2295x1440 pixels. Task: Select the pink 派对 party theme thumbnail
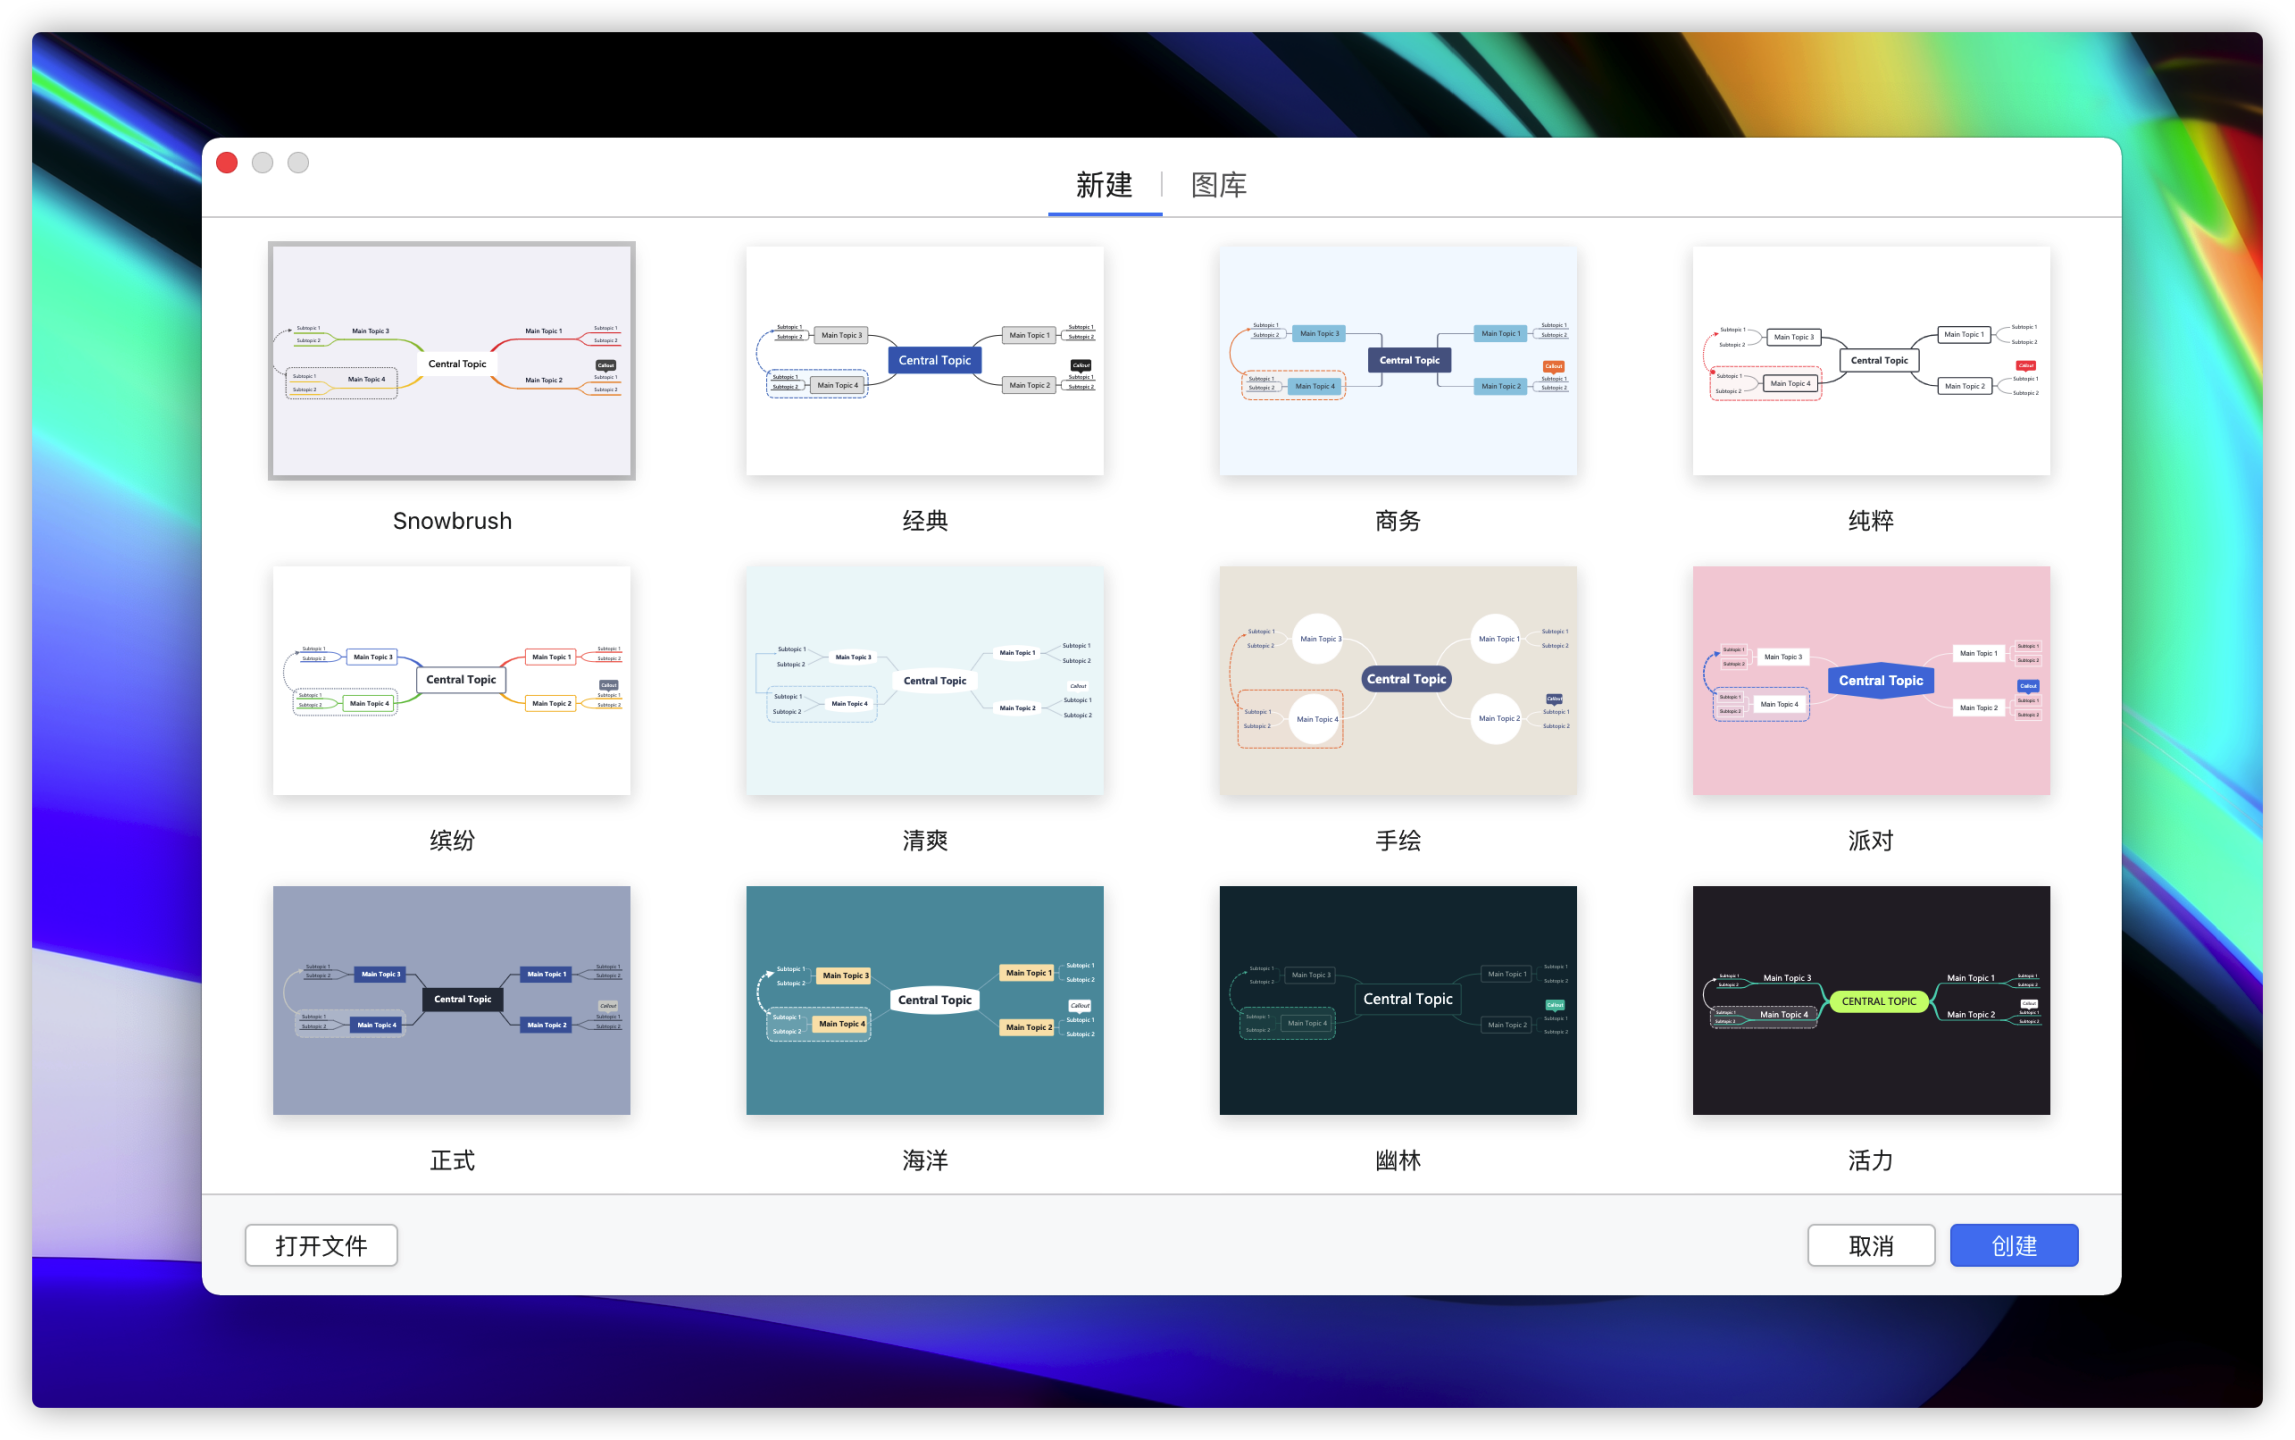[x=1870, y=681]
